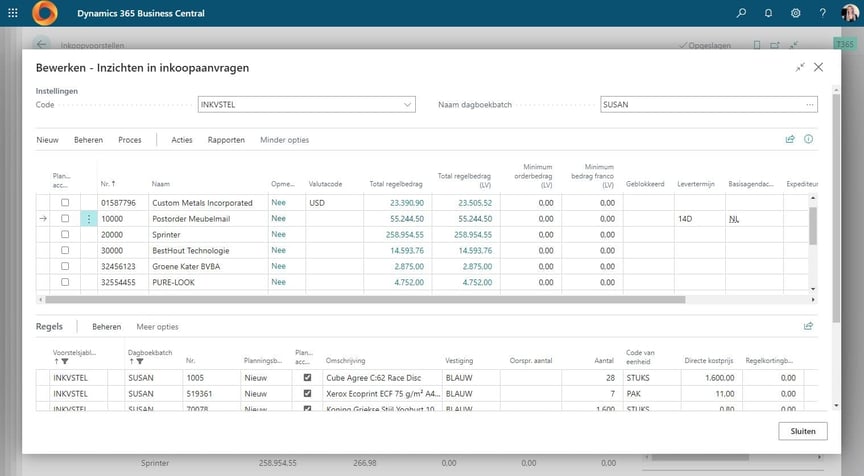Image resolution: width=864 pixels, height=476 pixels.
Task: Share the vendor list via share icon
Action: point(790,139)
